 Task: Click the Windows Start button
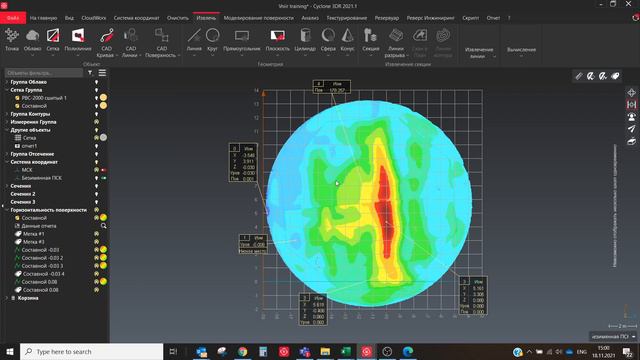tap(9, 351)
